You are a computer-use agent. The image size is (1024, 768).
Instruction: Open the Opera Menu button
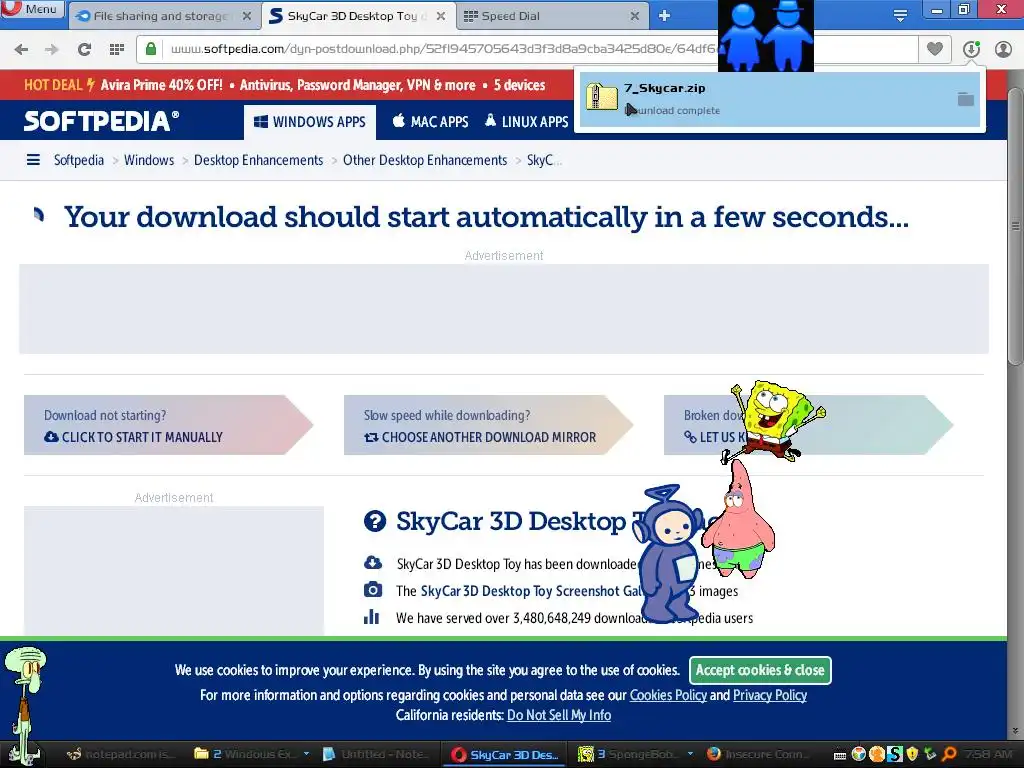(33, 9)
